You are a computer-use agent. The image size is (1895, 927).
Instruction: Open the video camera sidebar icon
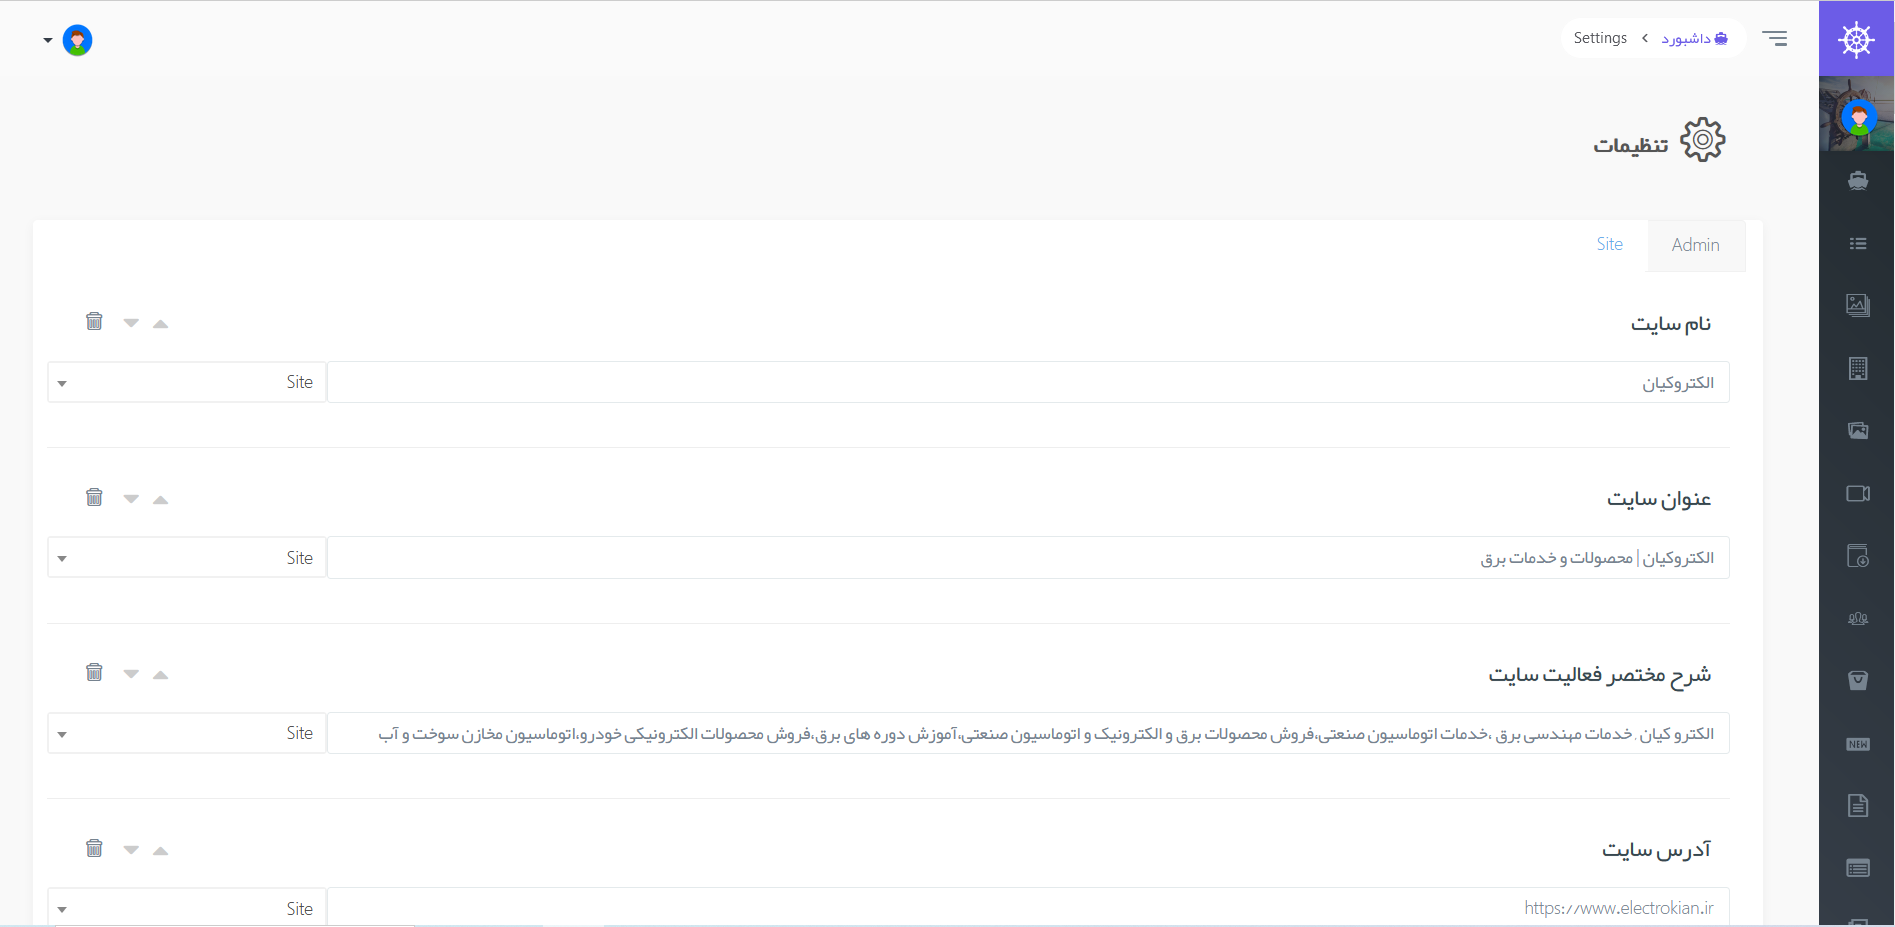coord(1858,493)
